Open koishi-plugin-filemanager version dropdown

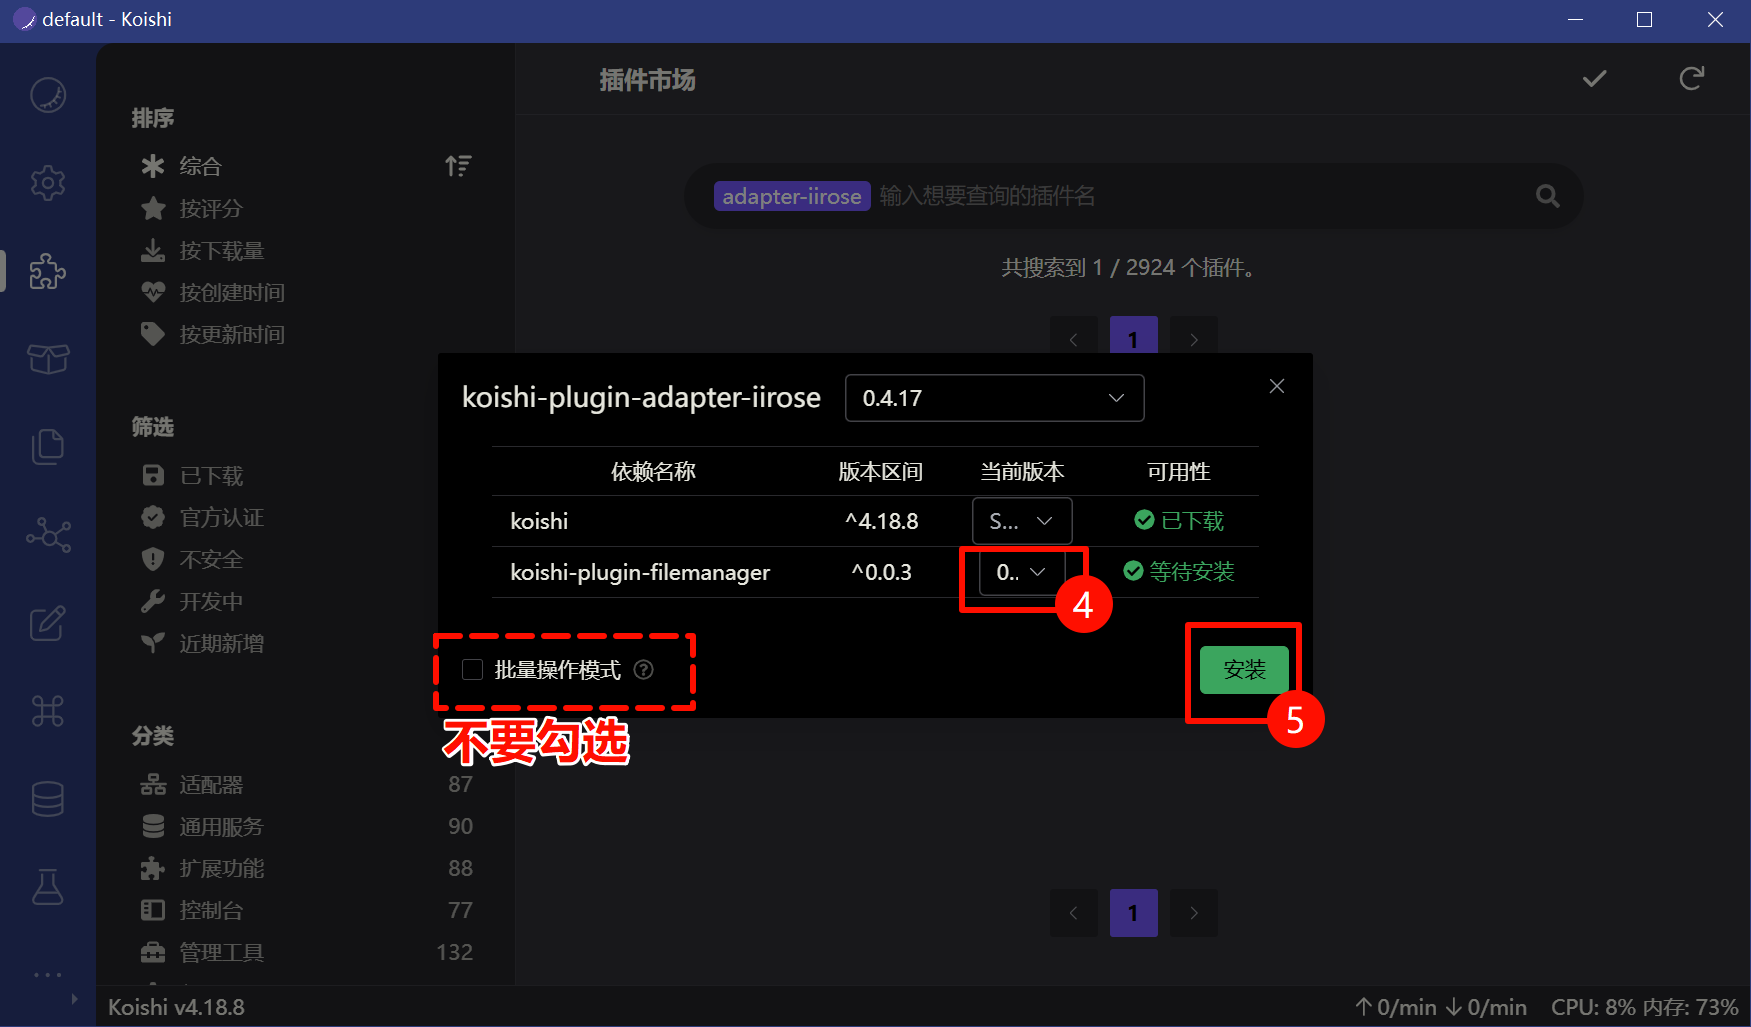click(1021, 572)
